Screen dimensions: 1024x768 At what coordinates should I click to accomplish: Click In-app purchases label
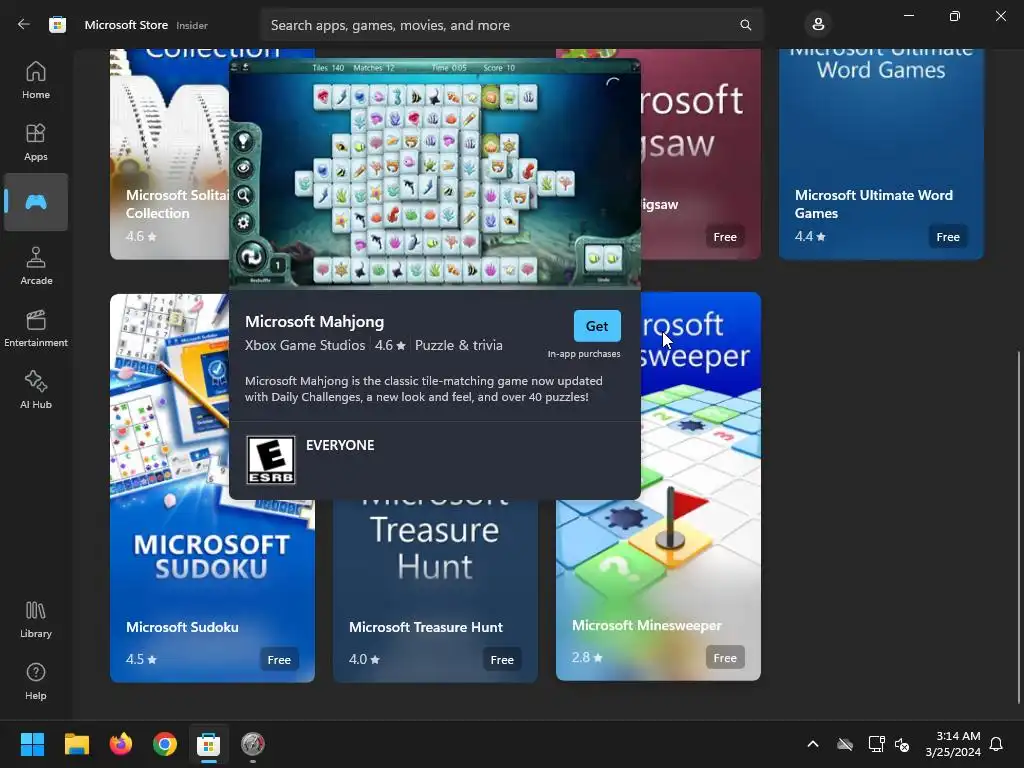click(x=584, y=354)
